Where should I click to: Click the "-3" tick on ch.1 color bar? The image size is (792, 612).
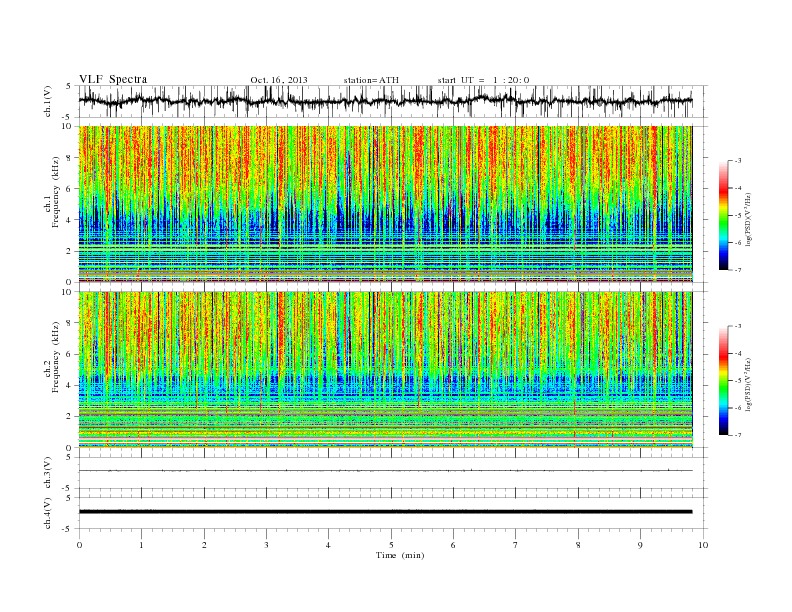tap(737, 161)
